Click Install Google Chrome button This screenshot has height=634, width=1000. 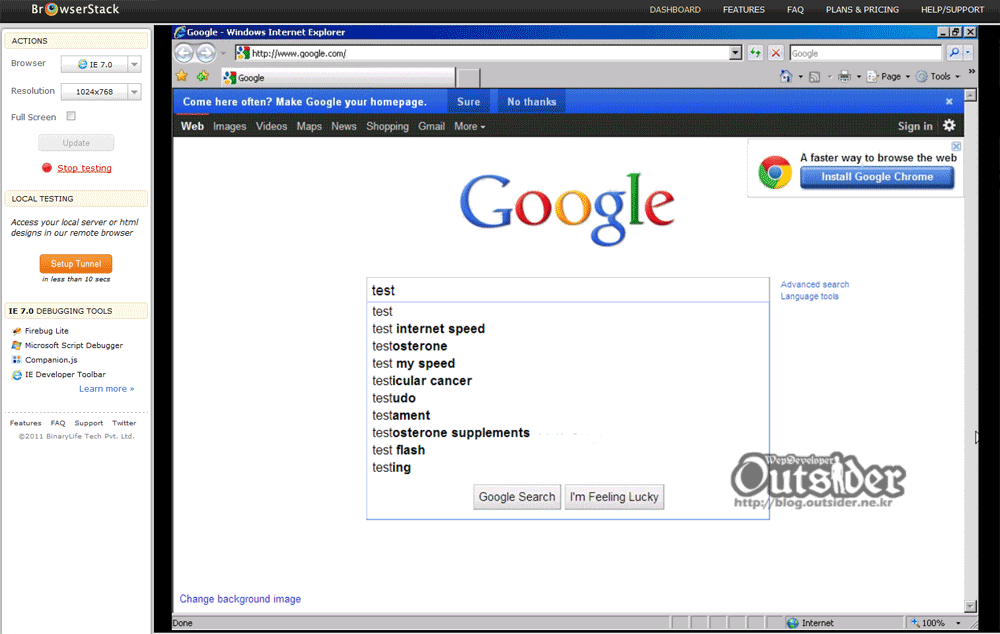pos(877,177)
